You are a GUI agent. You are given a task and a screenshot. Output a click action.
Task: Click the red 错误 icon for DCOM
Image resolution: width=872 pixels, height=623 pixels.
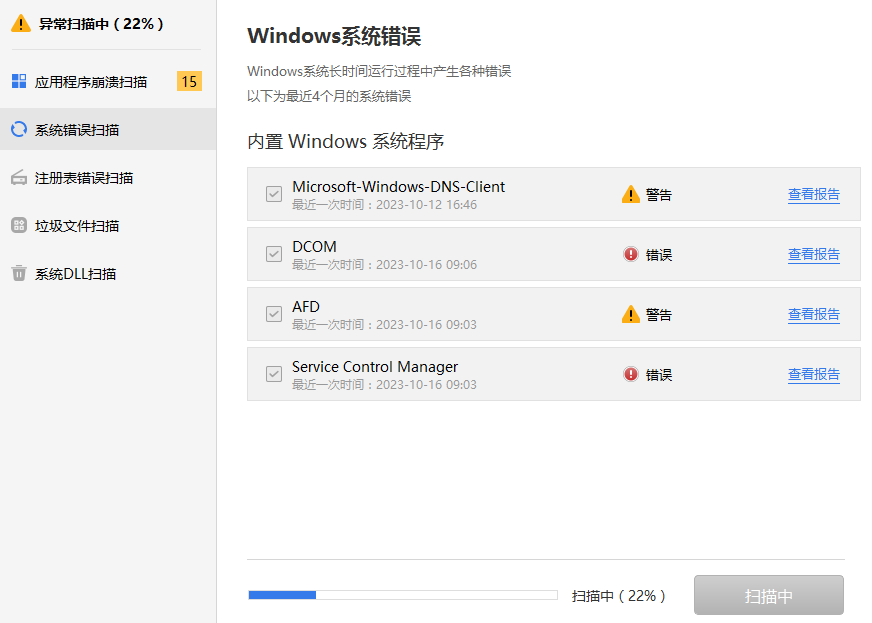tap(631, 254)
